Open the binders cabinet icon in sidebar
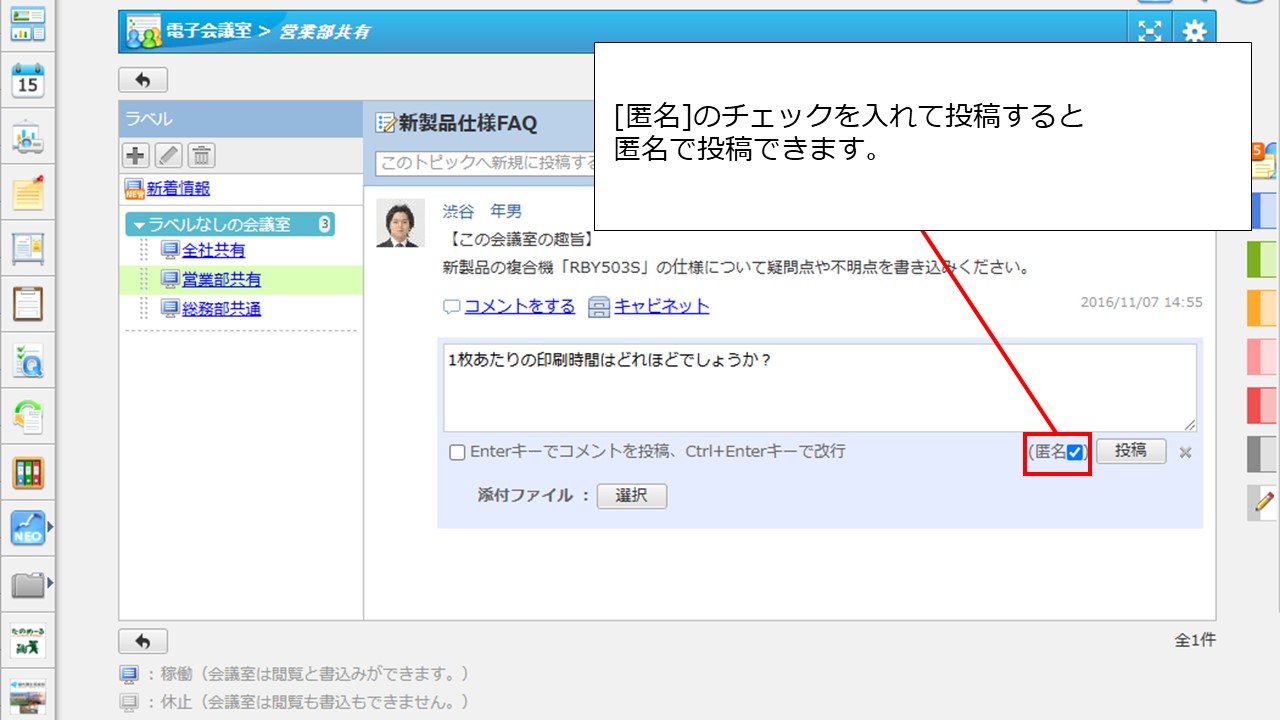 28,473
